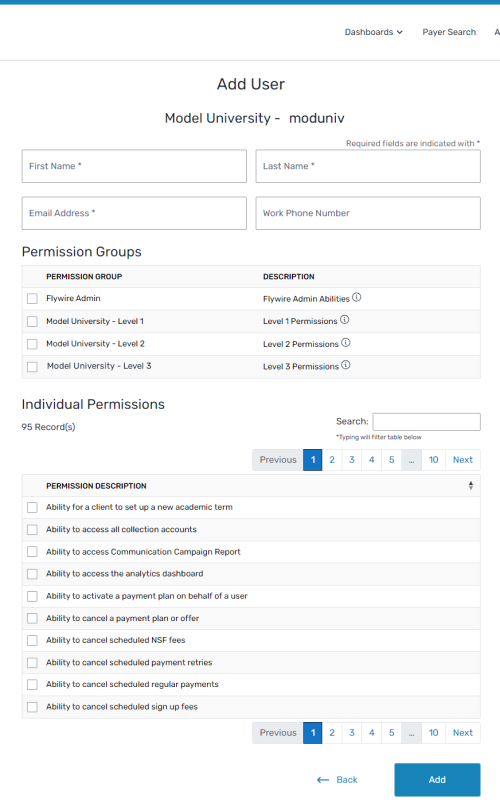Viewport: 500px width, 804px height.
Task: Enable cancel scheduled NSF fees permission
Action: pos(32,640)
